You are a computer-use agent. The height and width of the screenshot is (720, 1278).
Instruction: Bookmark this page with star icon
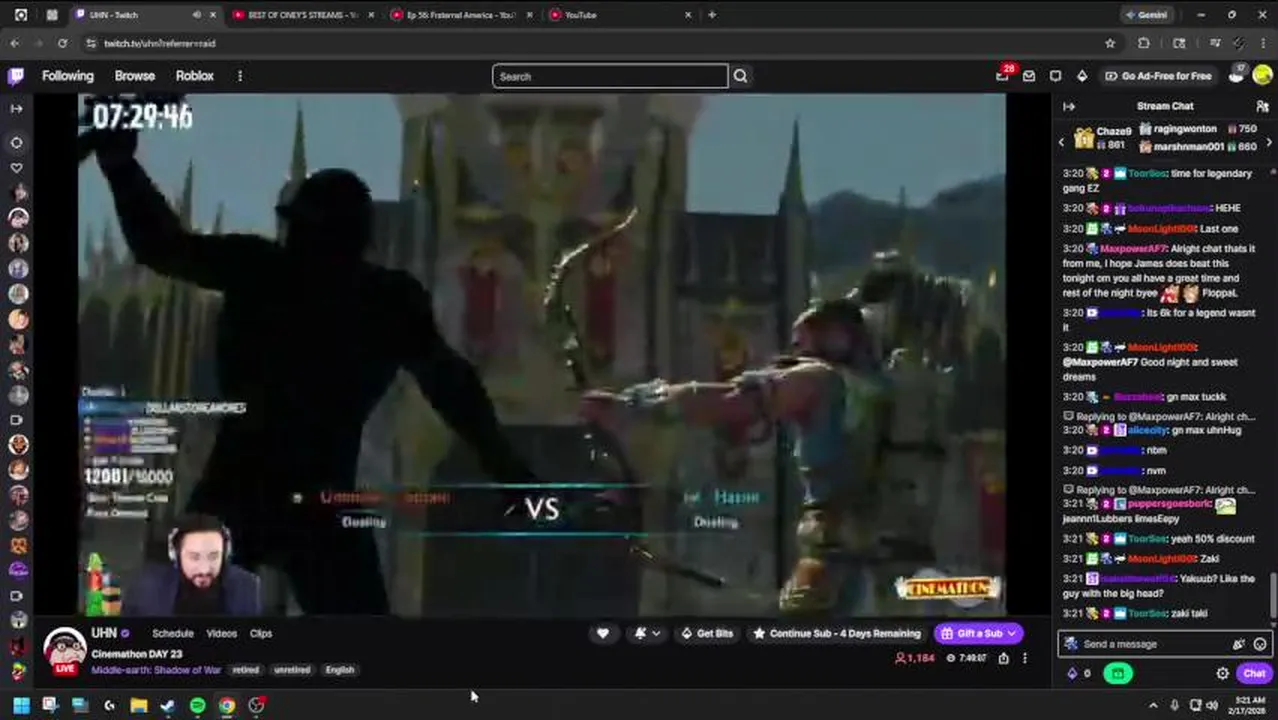1110,44
